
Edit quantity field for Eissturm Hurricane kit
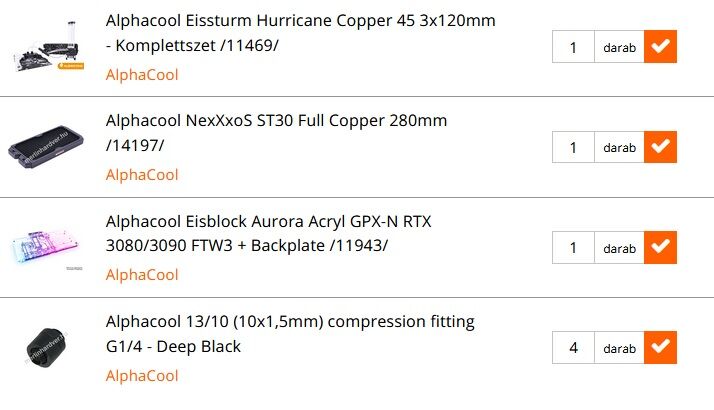tap(573, 47)
